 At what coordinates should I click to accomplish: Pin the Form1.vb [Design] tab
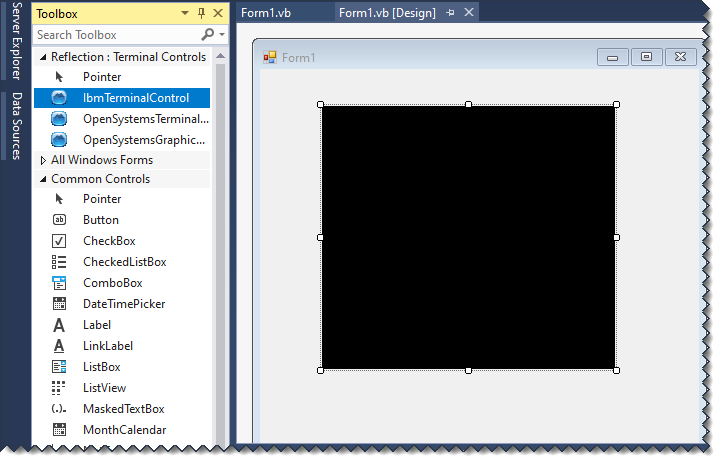pyautogui.click(x=450, y=13)
